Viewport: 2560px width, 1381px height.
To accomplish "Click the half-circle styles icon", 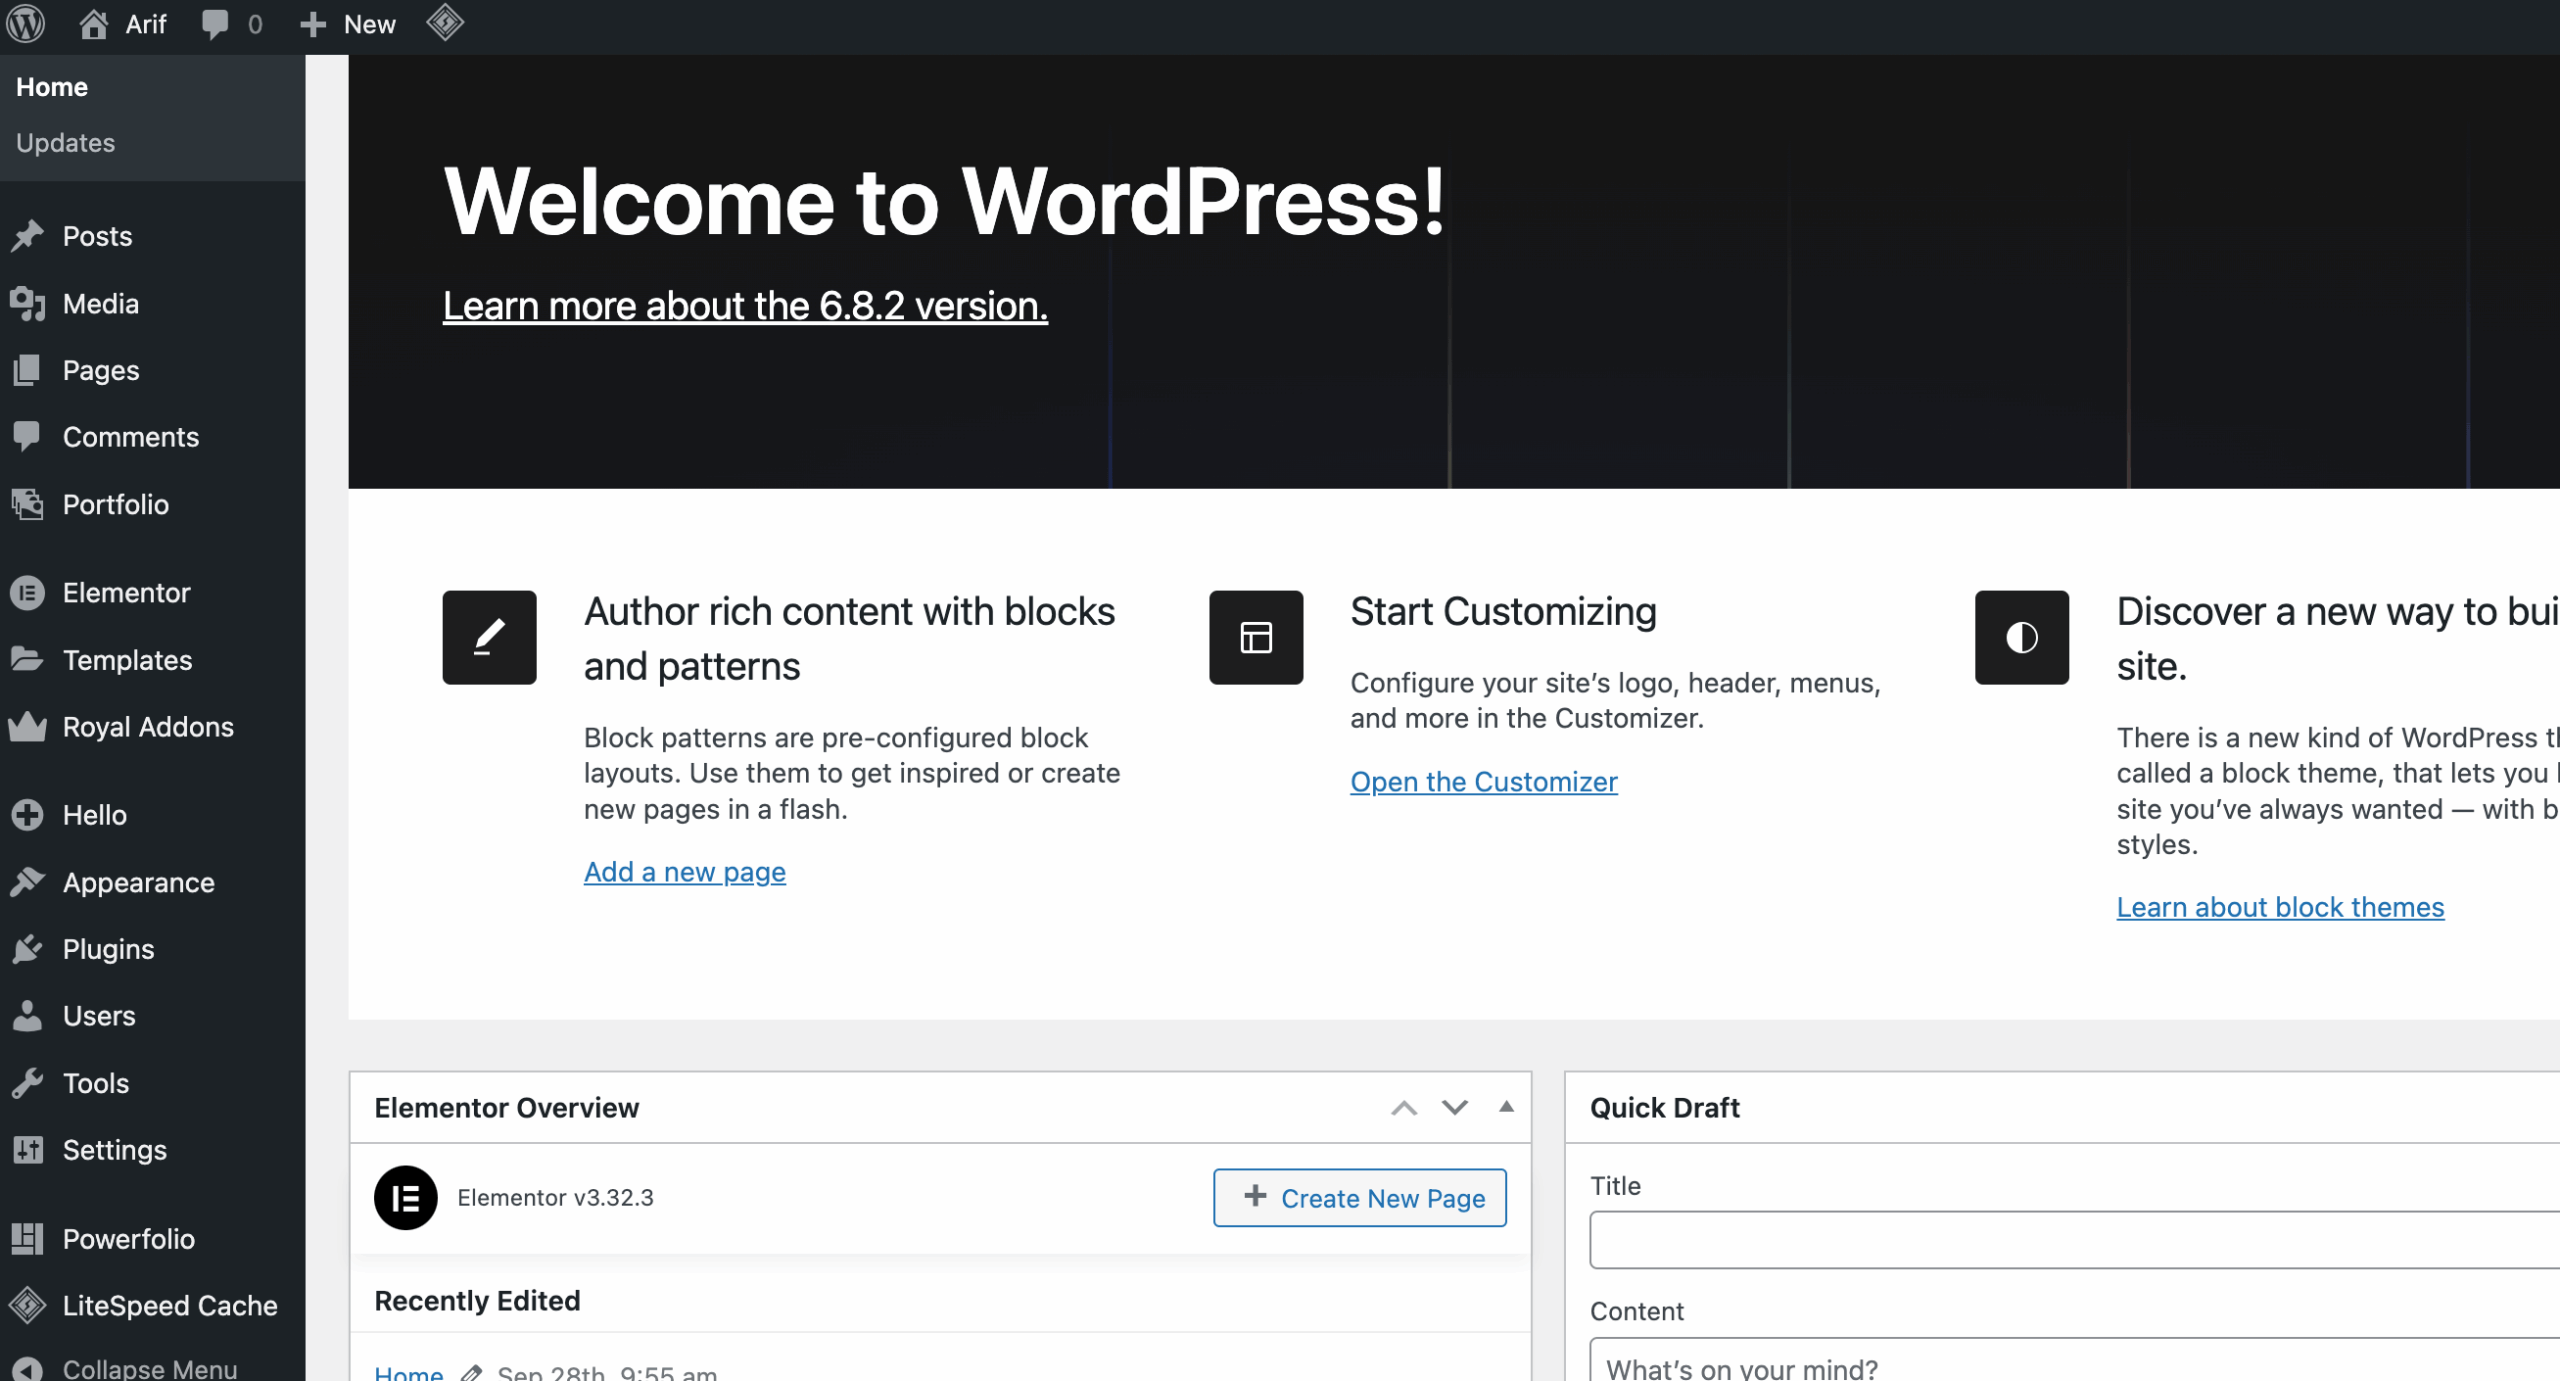I will 2021,637.
